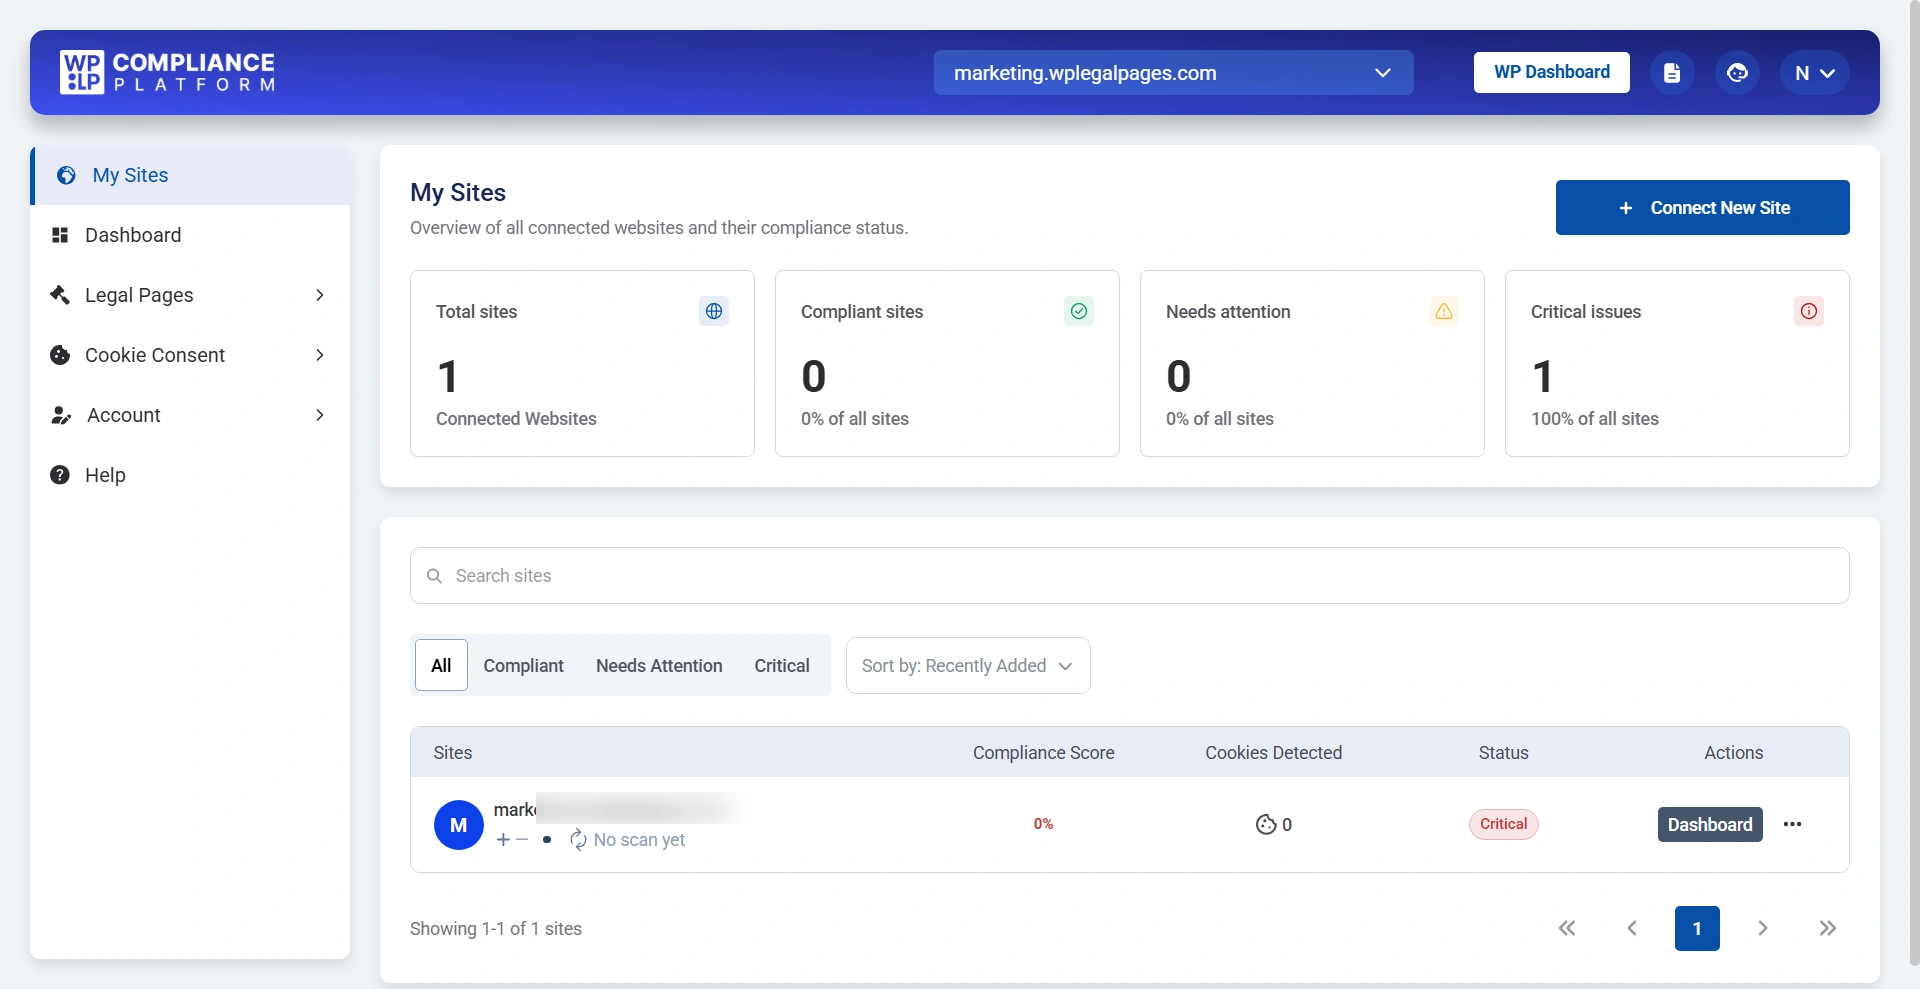This screenshot has width=1920, height=989.
Task: Go to the next page
Action: point(1763,928)
